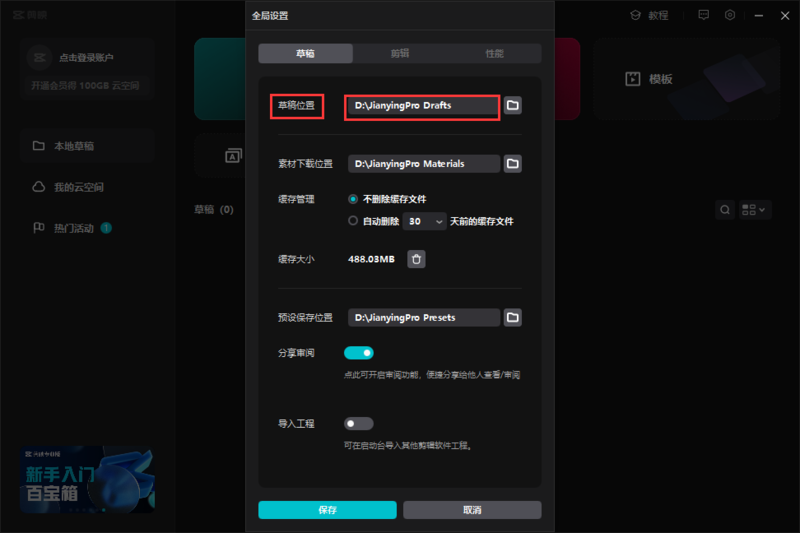Click the 取消 button
This screenshot has width=800, height=533.
(x=472, y=510)
